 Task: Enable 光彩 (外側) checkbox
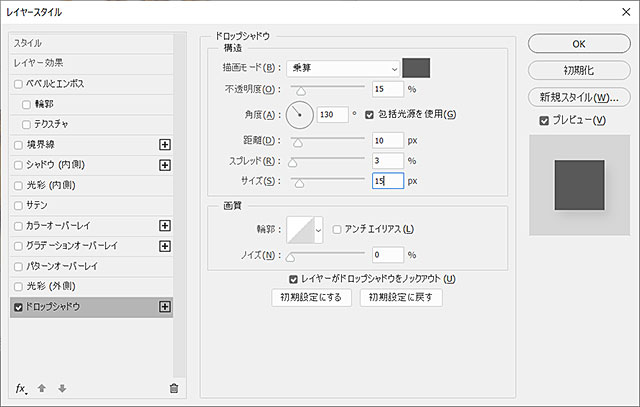pos(18,287)
